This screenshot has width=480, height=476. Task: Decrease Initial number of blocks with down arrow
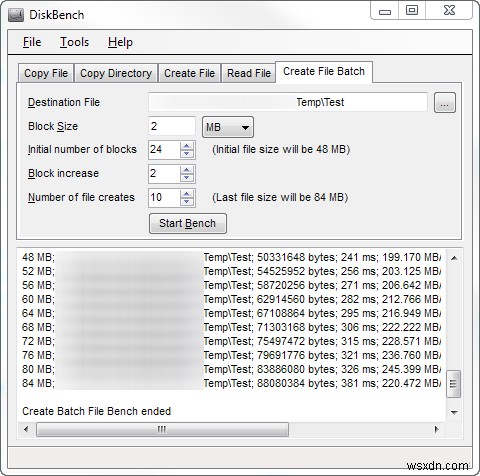187,154
